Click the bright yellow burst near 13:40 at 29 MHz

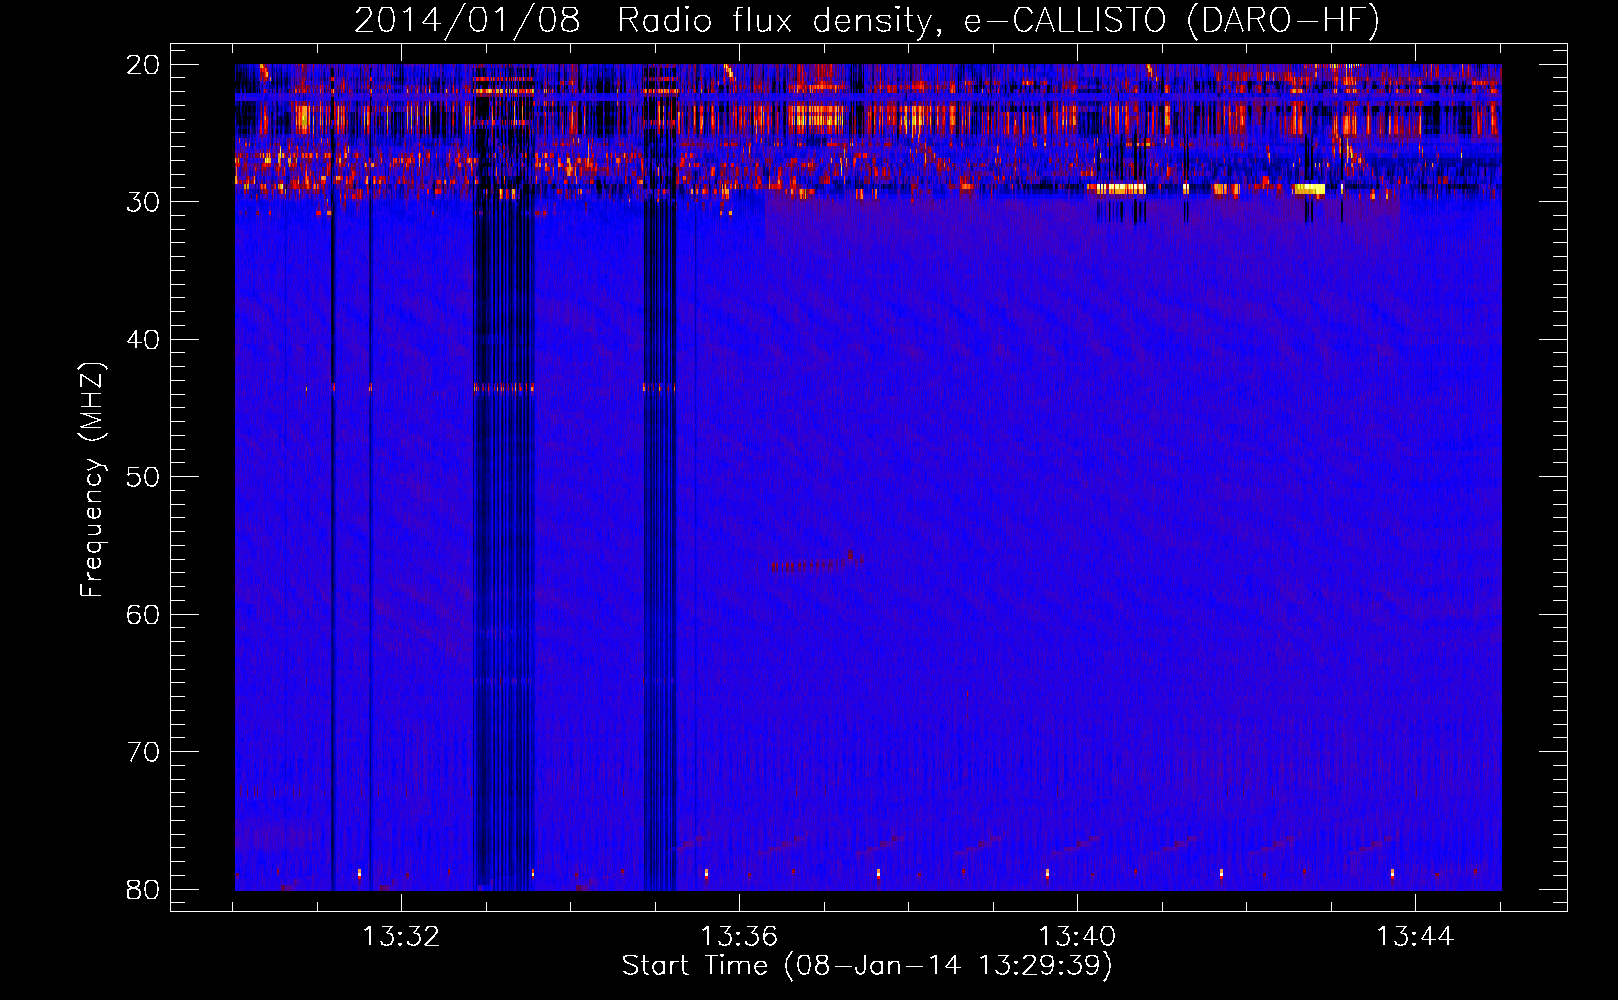[1121, 188]
